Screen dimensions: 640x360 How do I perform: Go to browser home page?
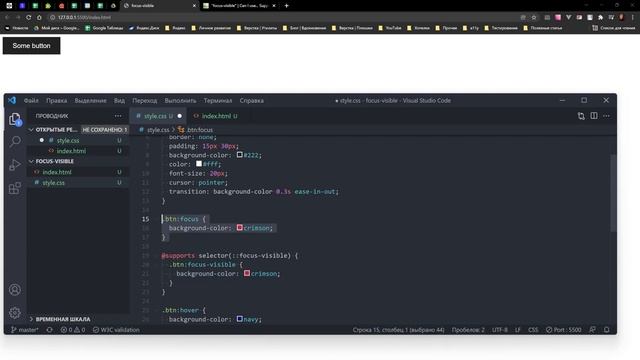tap(39, 18)
